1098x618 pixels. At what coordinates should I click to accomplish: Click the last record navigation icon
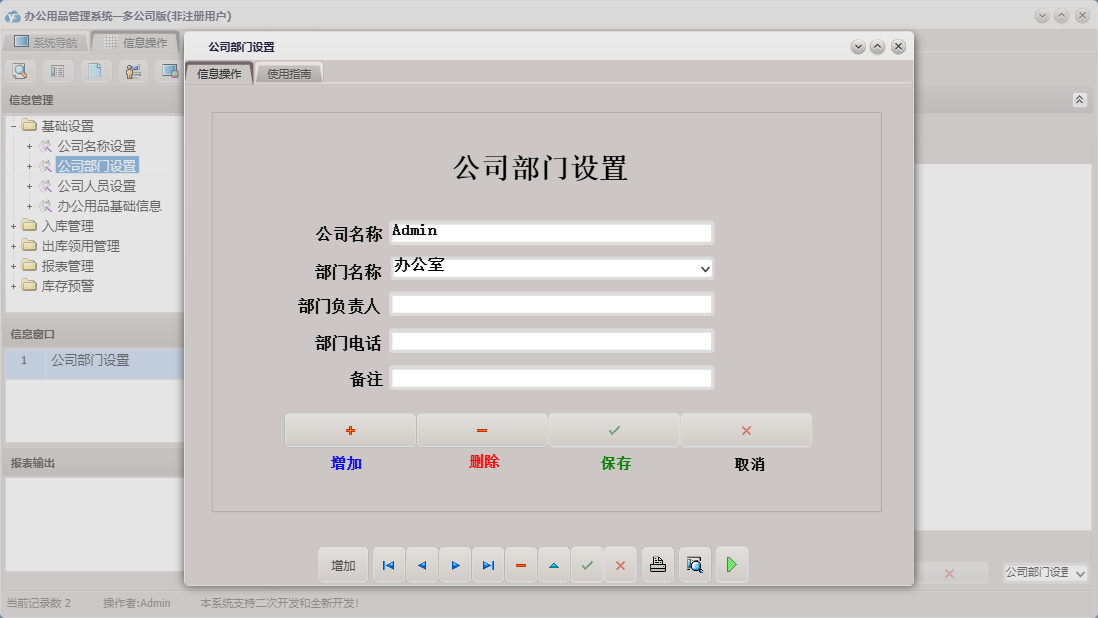click(488, 564)
